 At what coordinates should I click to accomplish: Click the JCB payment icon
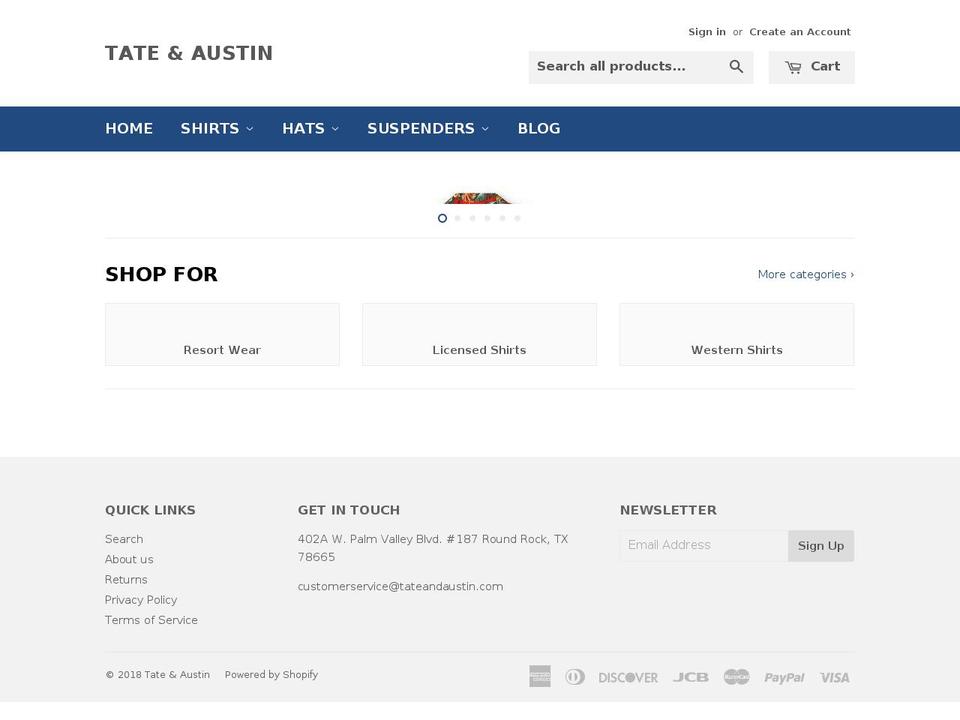tap(691, 677)
